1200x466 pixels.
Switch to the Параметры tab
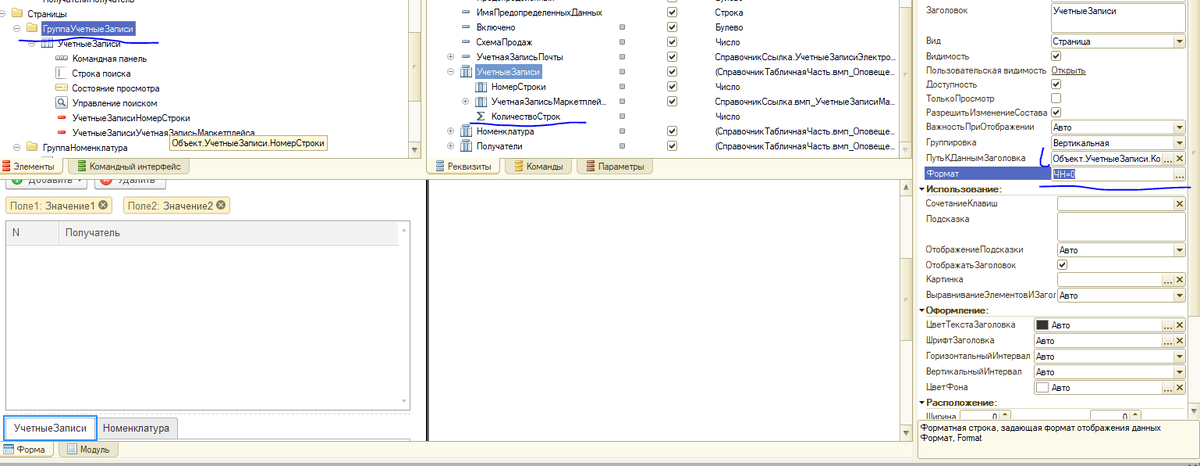coord(614,167)
